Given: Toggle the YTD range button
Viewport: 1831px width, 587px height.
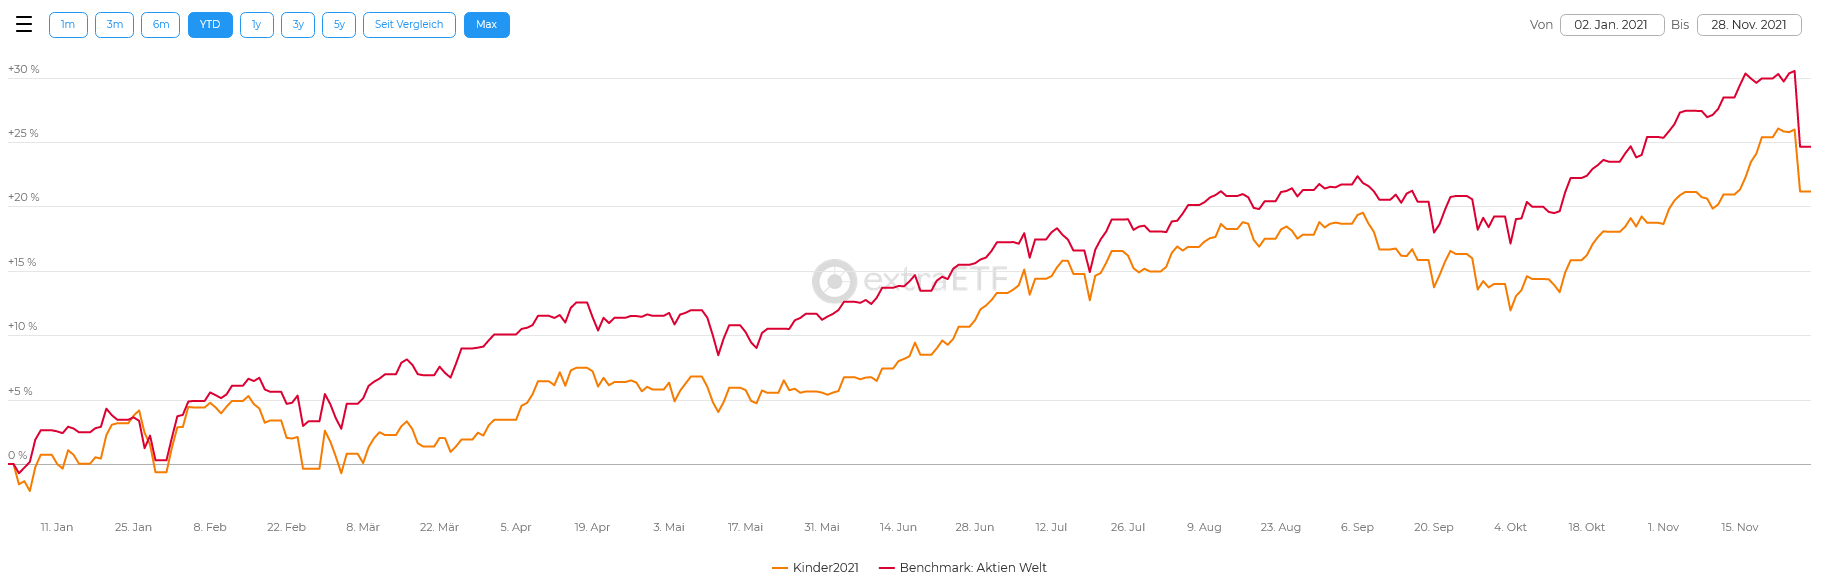Looking at the screenshot, I should [210, 25].
